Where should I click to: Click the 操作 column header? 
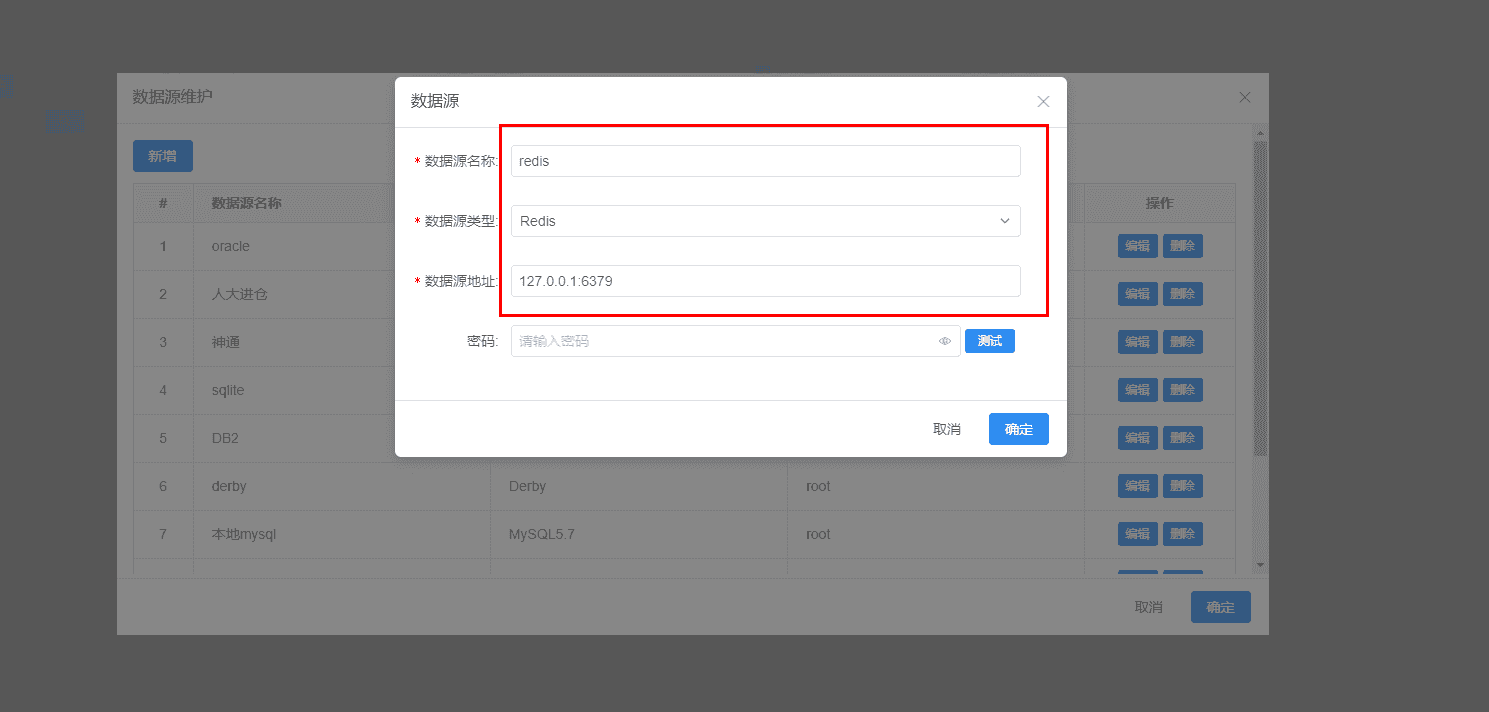tap(1160, 203)
